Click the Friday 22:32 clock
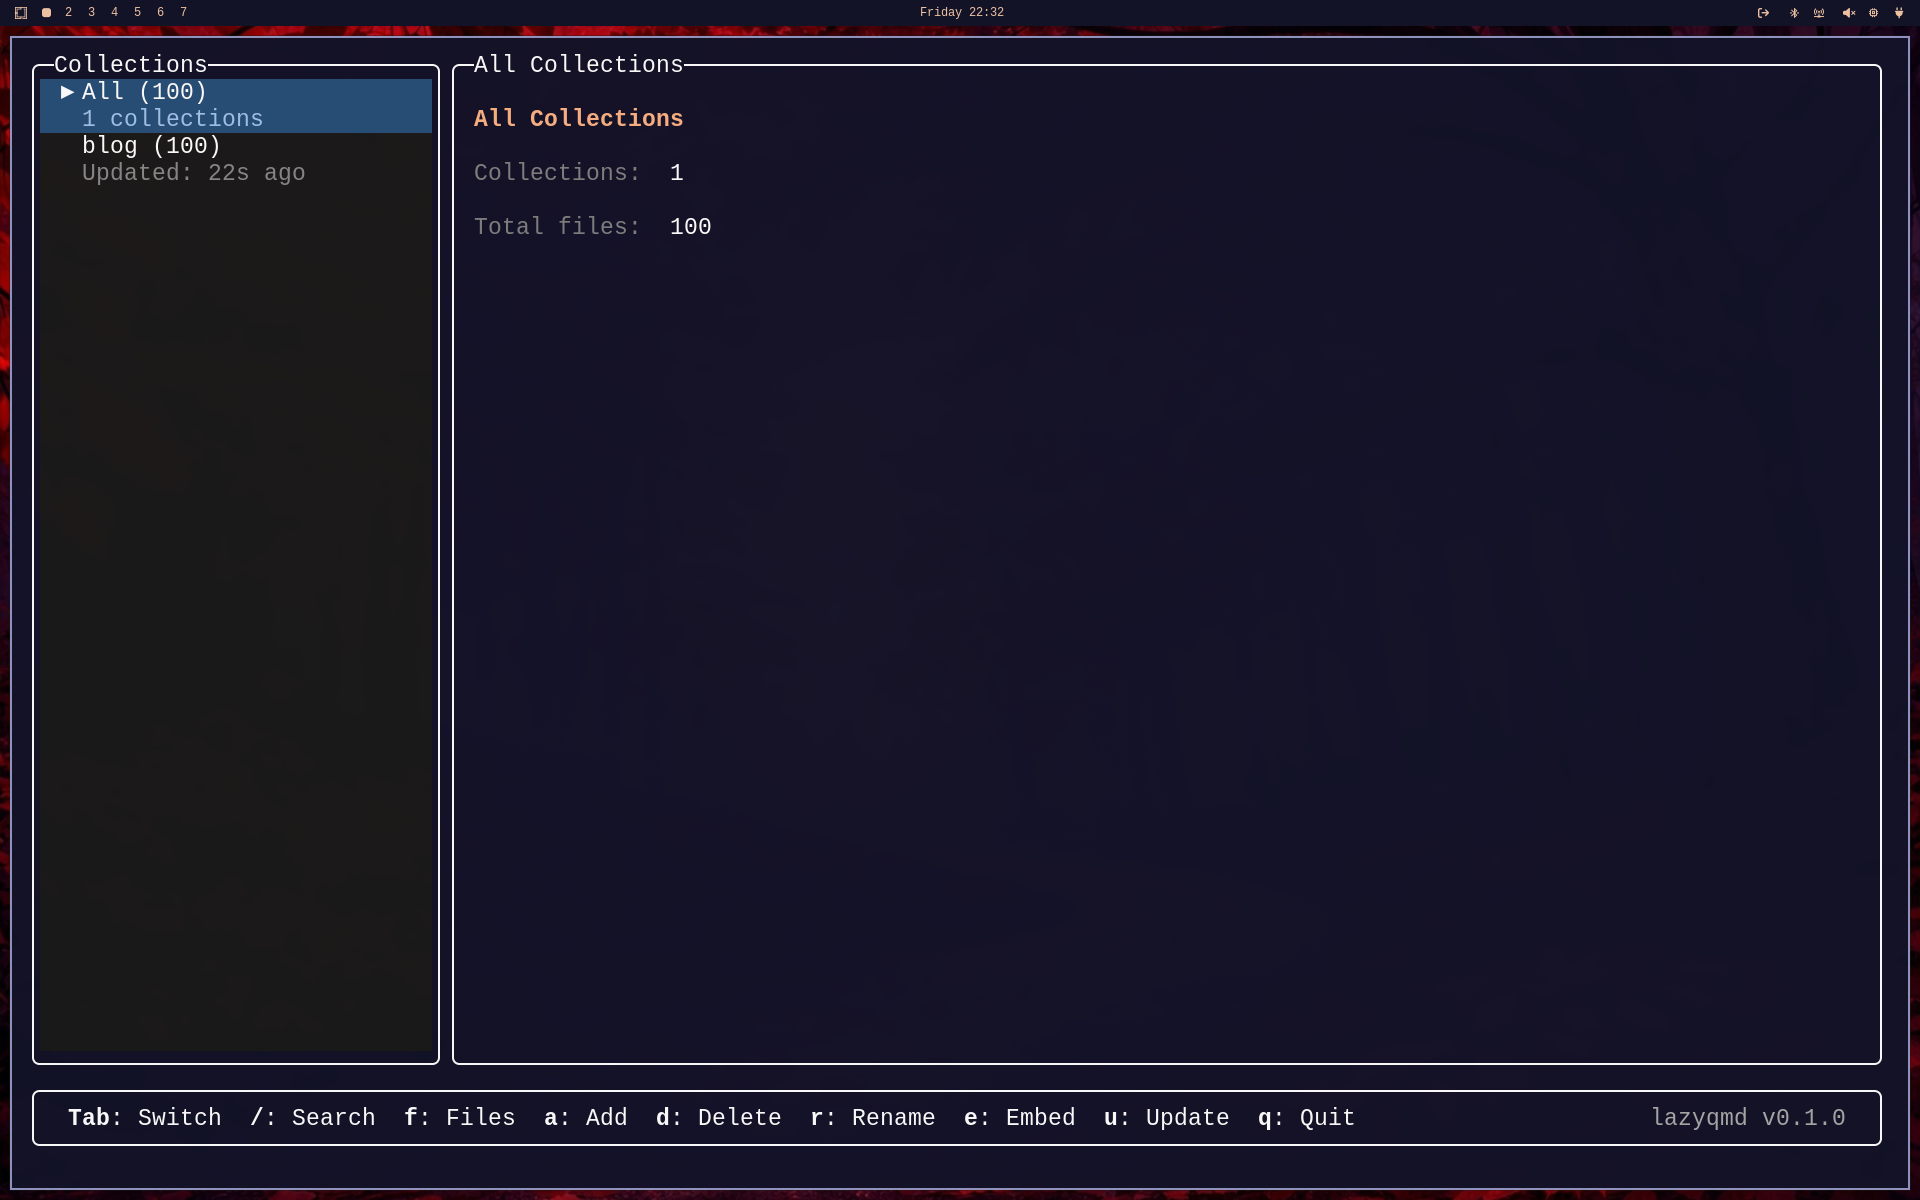 [961, 13]
